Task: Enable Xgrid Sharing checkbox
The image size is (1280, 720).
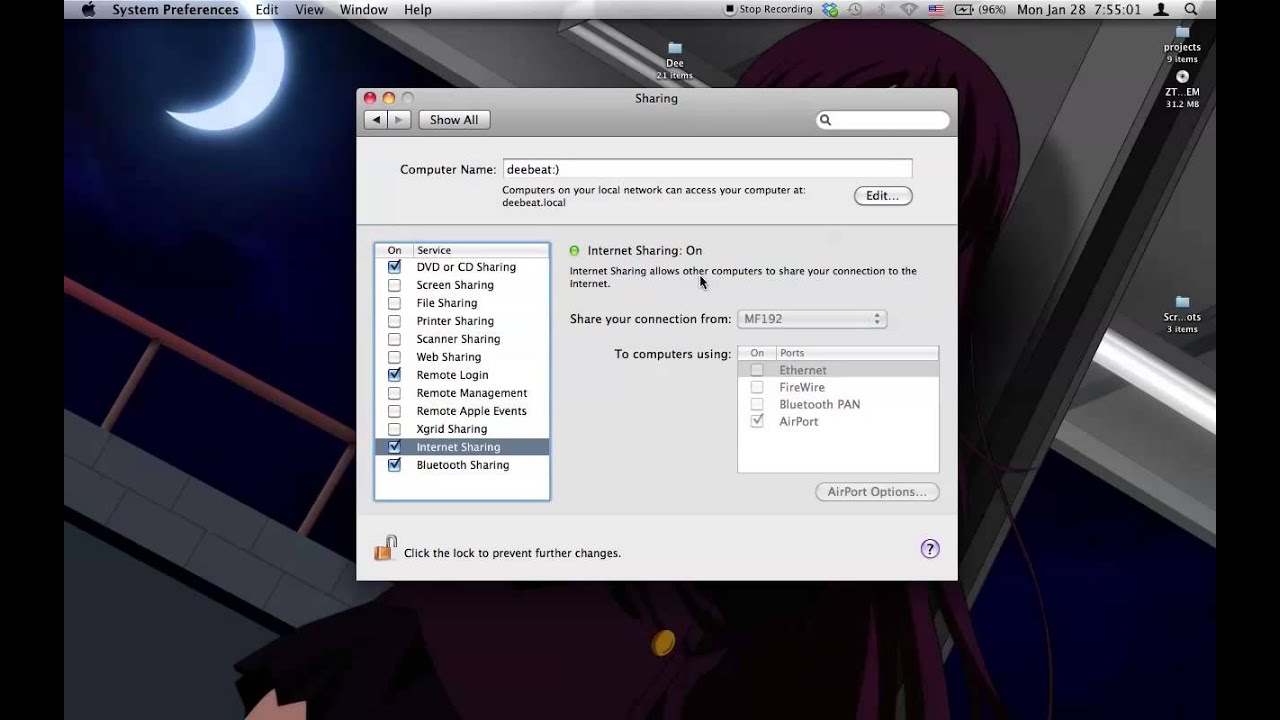Action: pos(394,429)
